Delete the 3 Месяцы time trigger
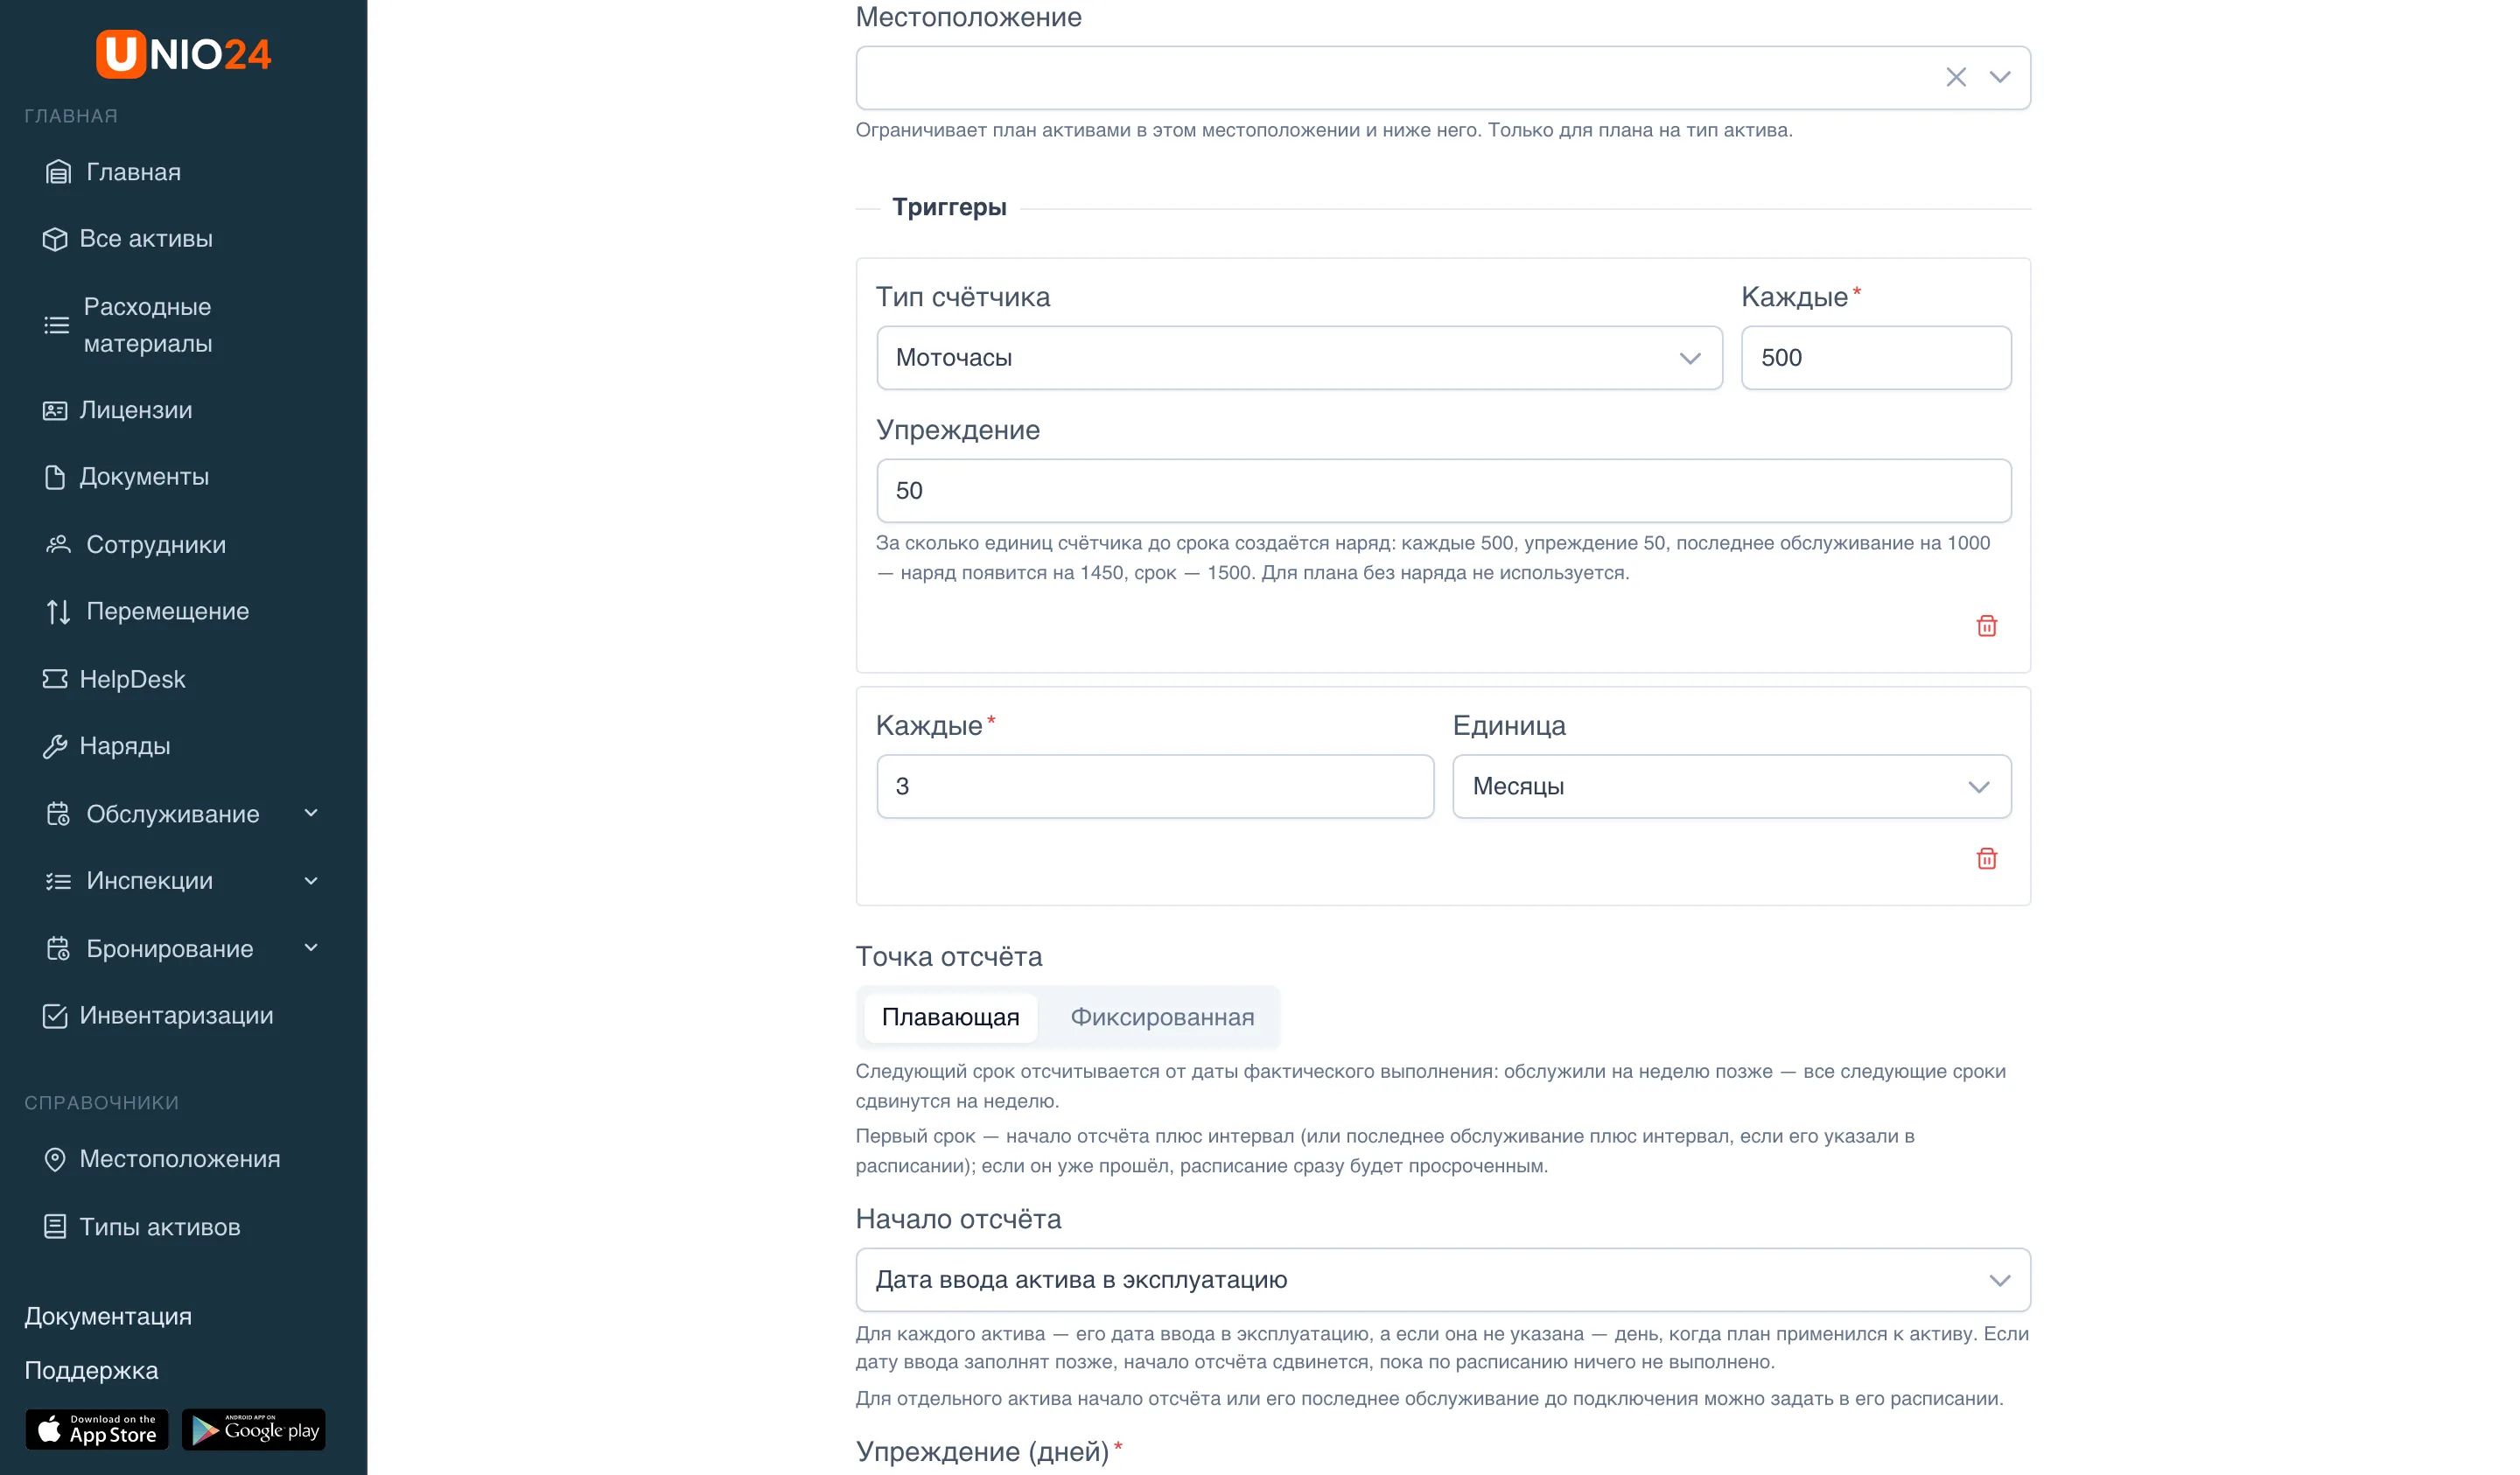The width and height of the screenshot is (2520, 1475). pos(1987,859)
